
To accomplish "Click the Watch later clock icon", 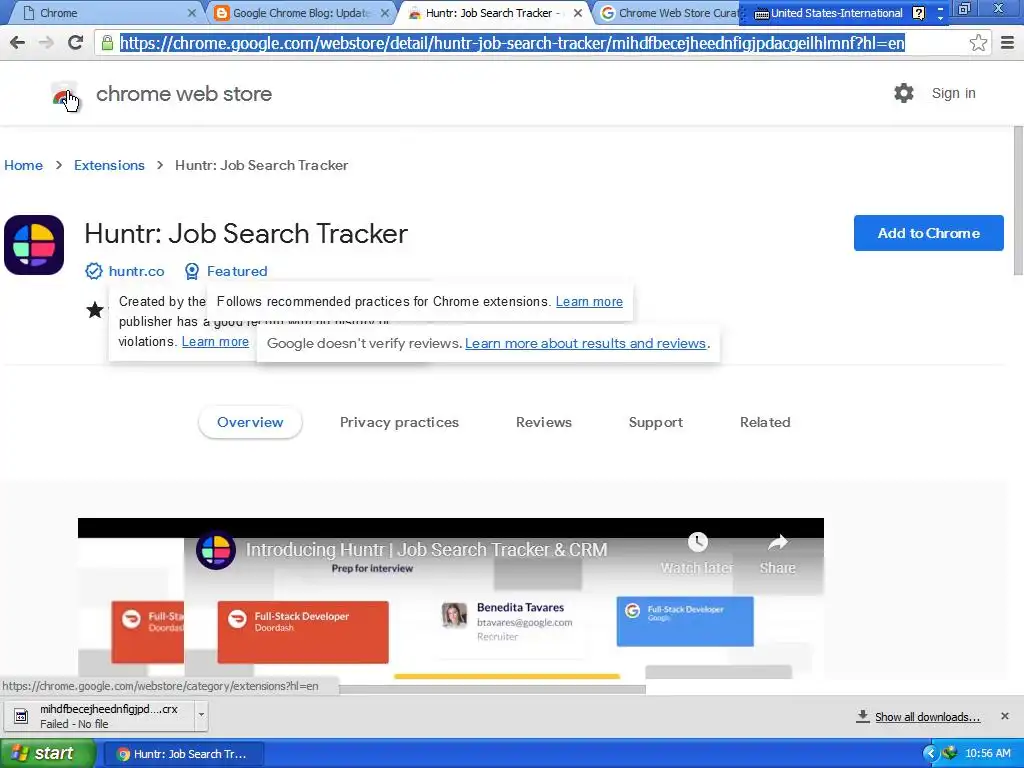I will 697,541.
